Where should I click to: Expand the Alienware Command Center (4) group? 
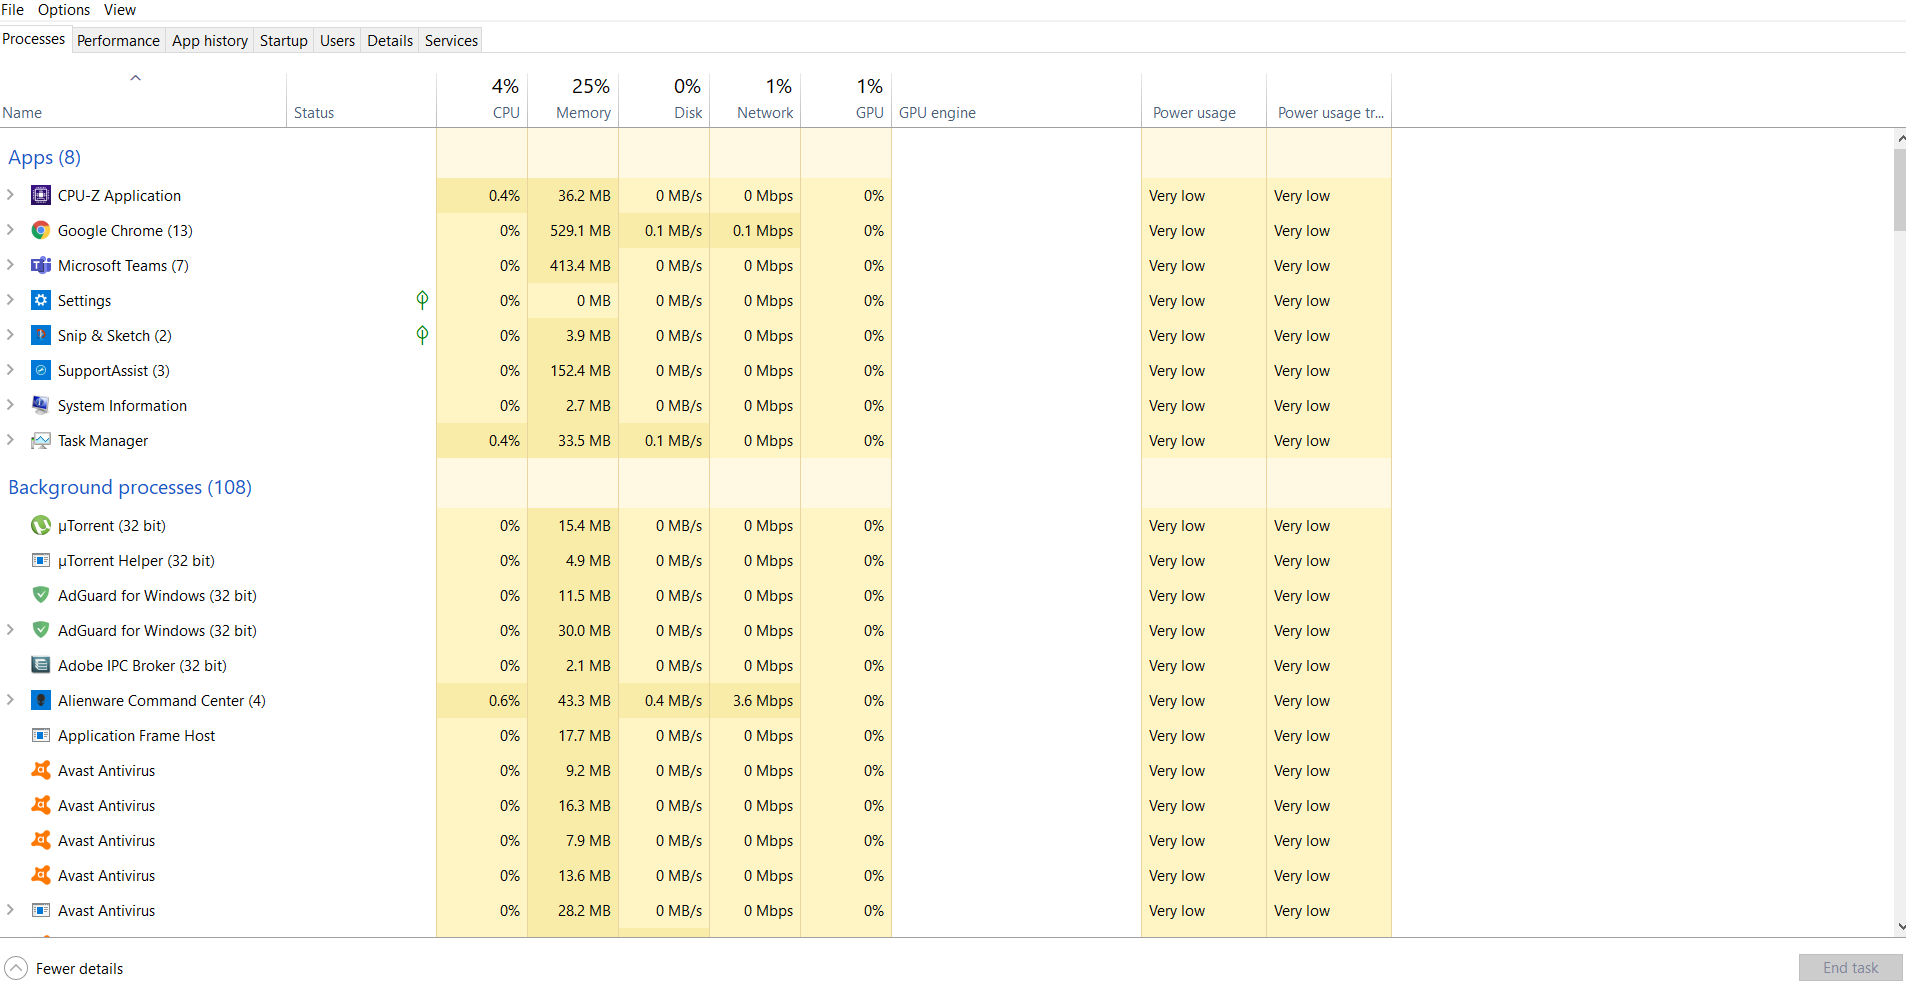click(10, 700)
